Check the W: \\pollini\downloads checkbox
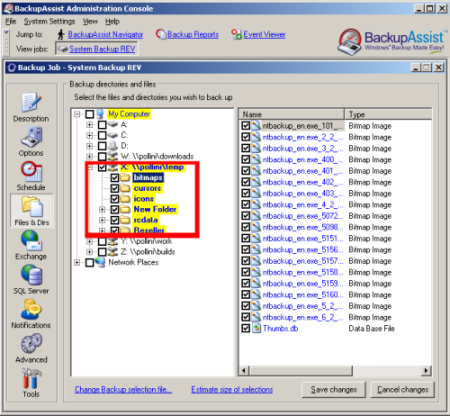This screenshot has height=416, width=450. (x=102, y=157)
